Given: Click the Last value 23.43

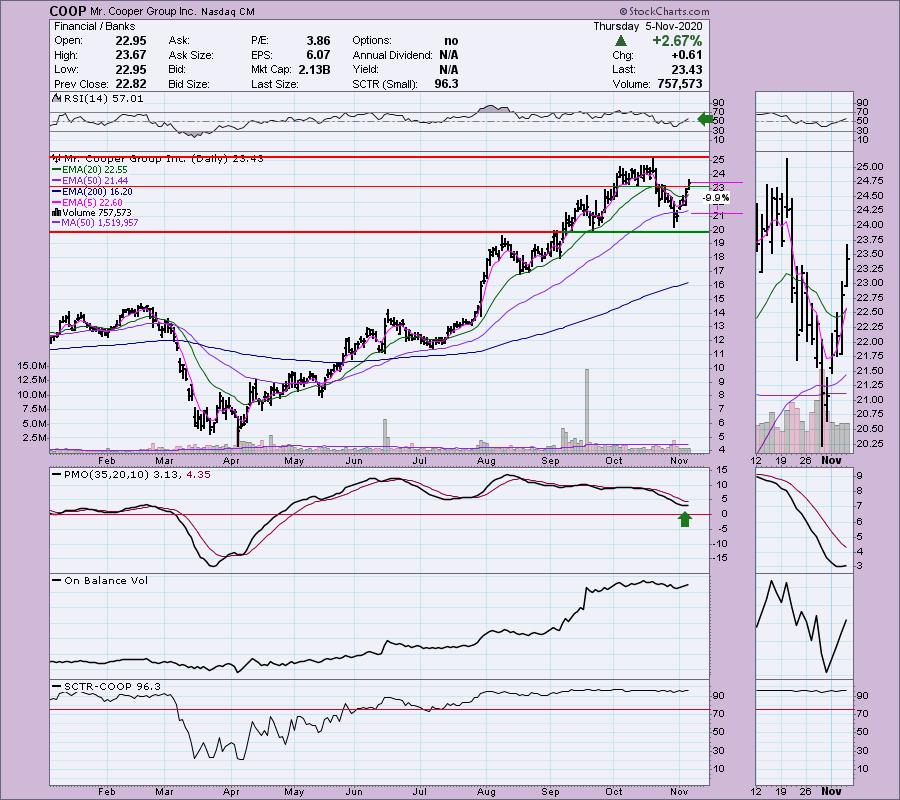Looking at the screenshot, I should [x=686, y=69].
